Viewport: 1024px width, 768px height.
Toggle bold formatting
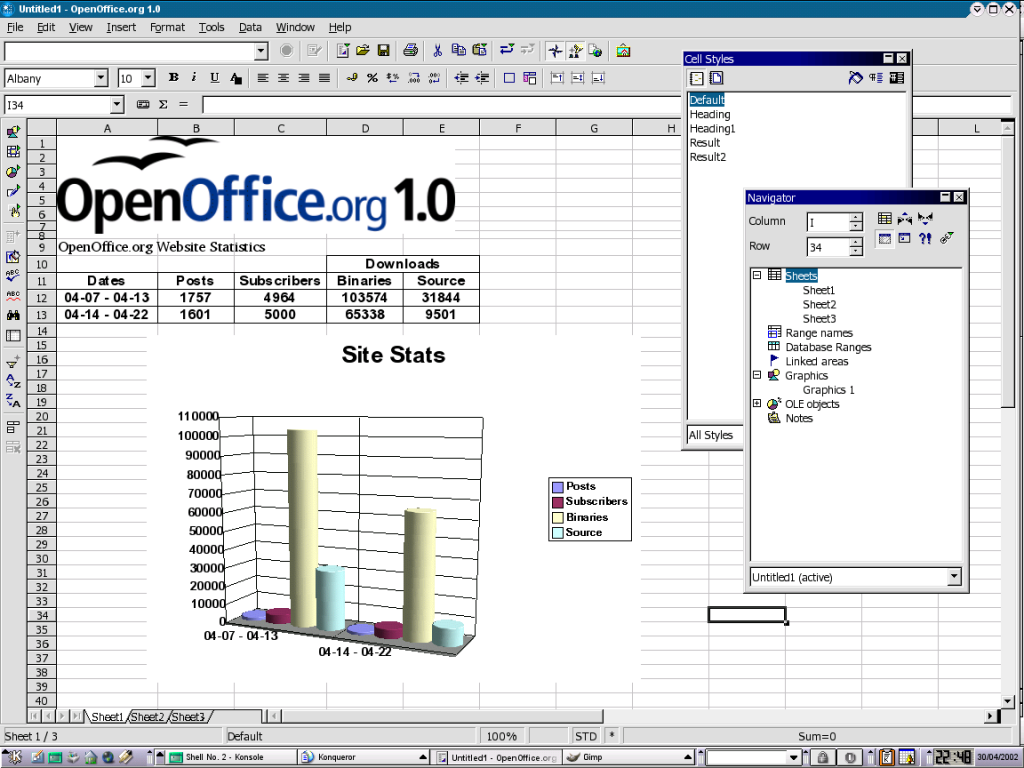point(173,78)
